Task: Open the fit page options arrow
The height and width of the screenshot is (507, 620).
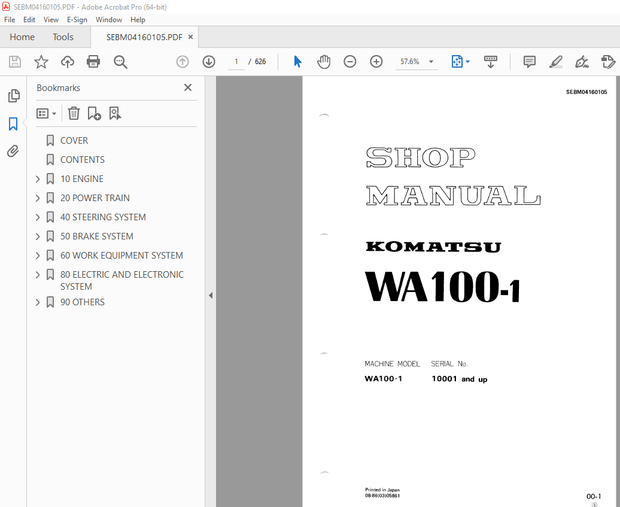Action: coord(468,62)
